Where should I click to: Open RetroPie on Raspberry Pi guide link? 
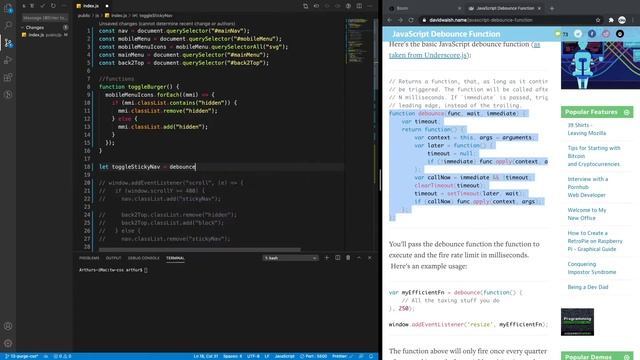tap(595, 241)
